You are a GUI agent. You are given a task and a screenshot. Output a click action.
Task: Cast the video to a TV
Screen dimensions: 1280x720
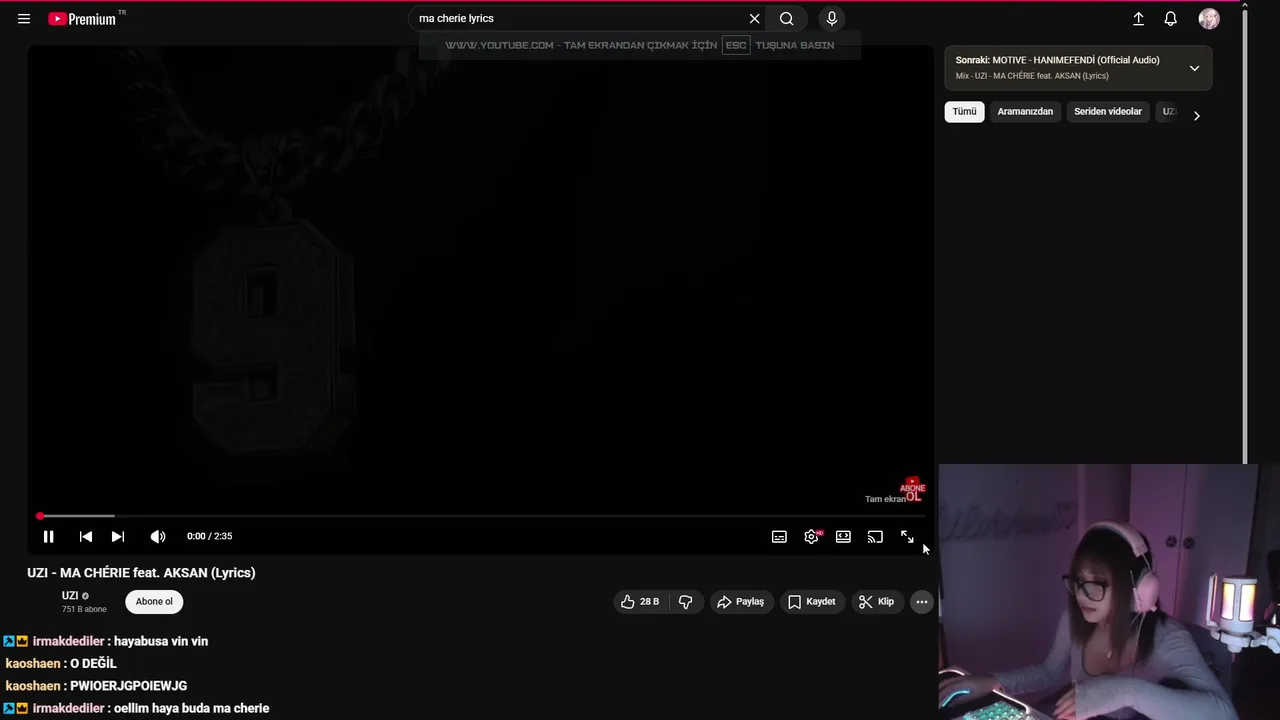pos(875,537)
